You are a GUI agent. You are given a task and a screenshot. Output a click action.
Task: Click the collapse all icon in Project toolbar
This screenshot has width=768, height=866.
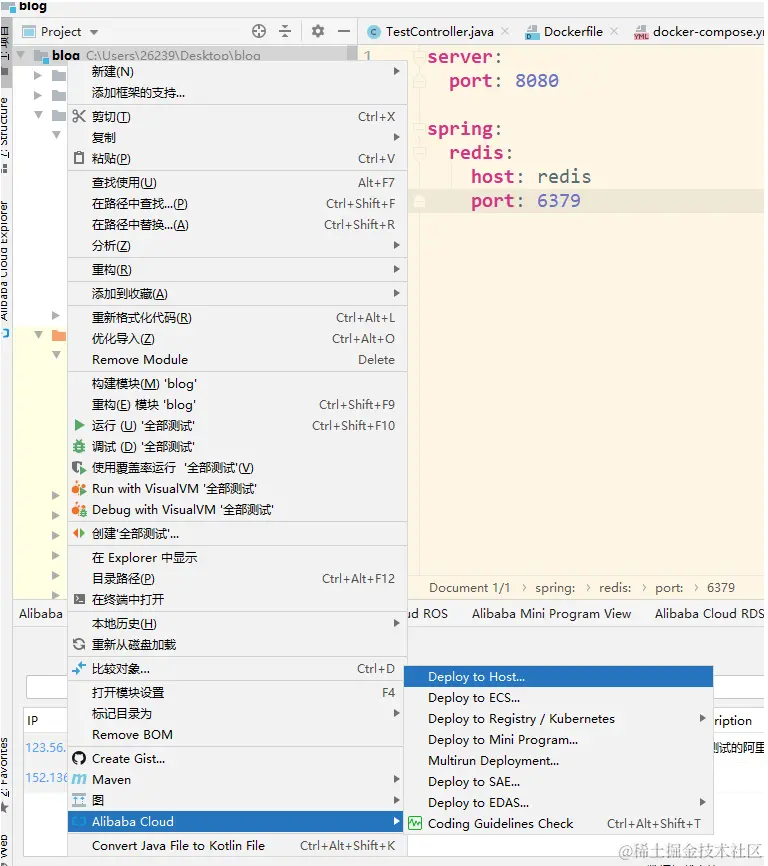click(x=285, y=31)
